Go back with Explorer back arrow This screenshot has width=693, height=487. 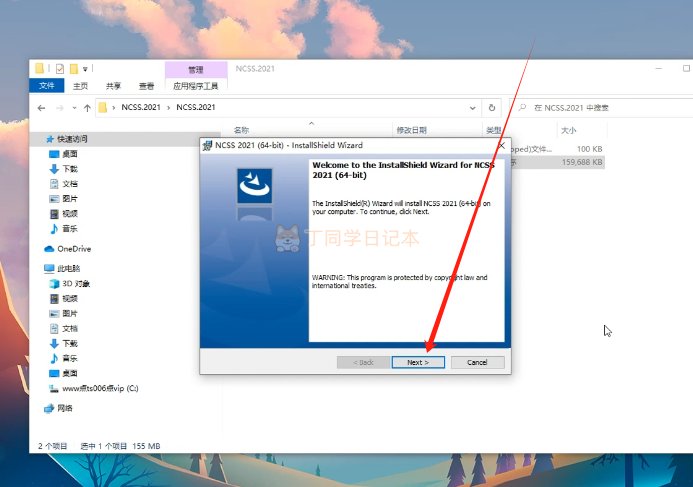[42, 108]
